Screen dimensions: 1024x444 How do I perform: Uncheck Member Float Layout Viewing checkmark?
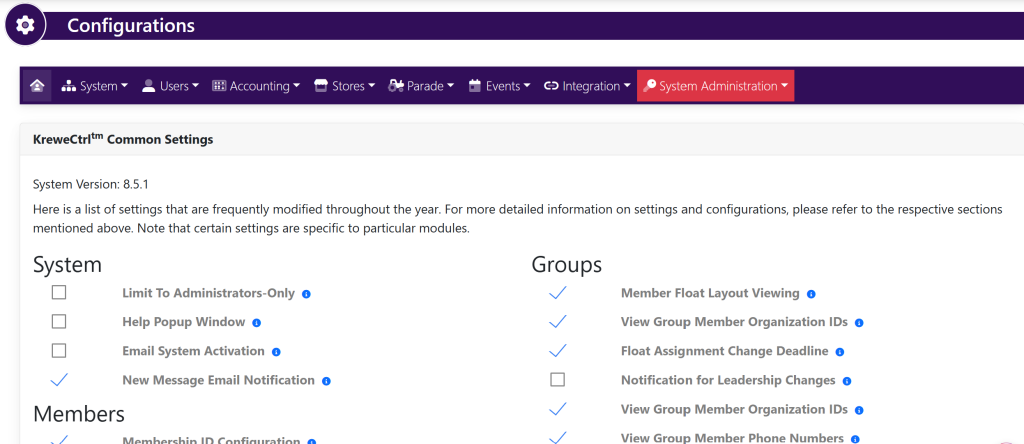click(558, 293)
